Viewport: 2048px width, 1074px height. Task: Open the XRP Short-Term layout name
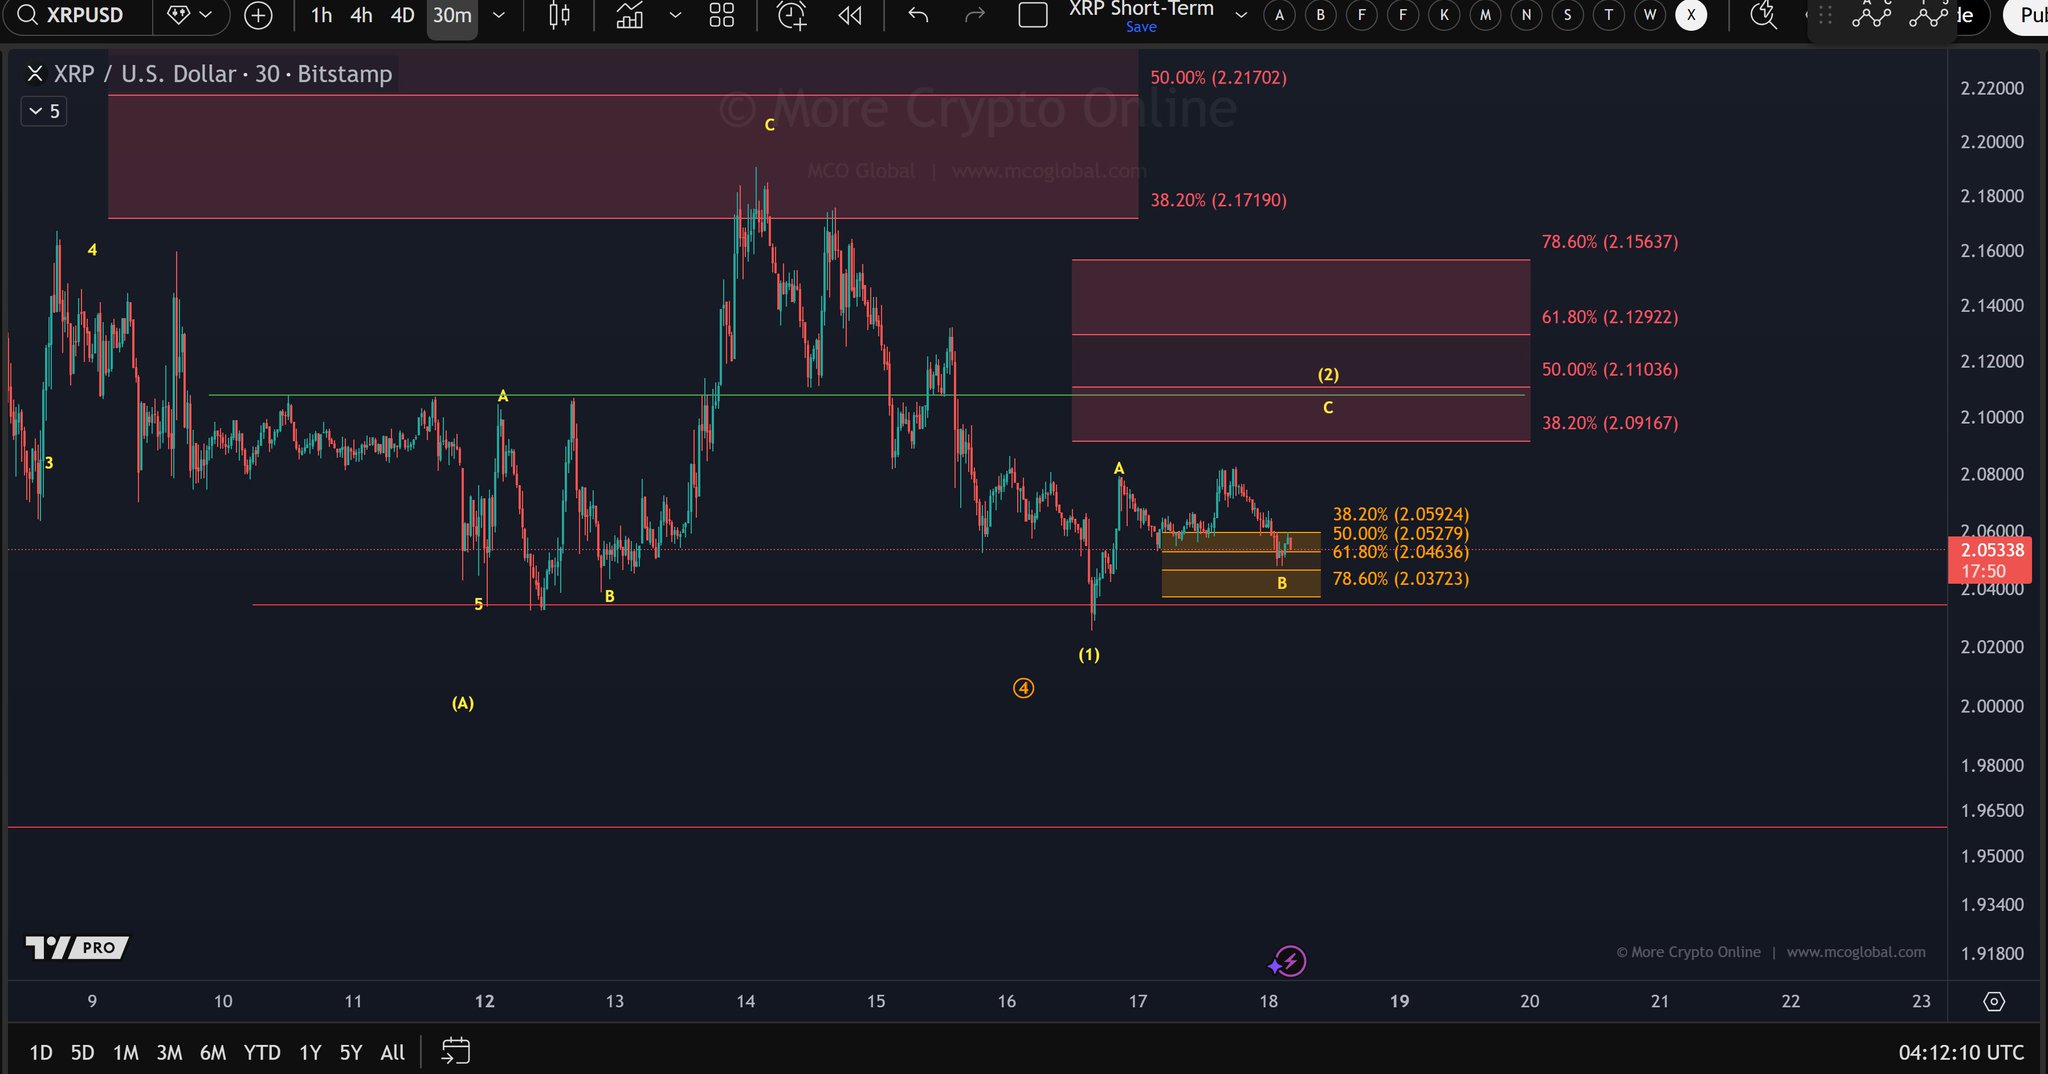pyautogui.click(x=1141, y=8)
